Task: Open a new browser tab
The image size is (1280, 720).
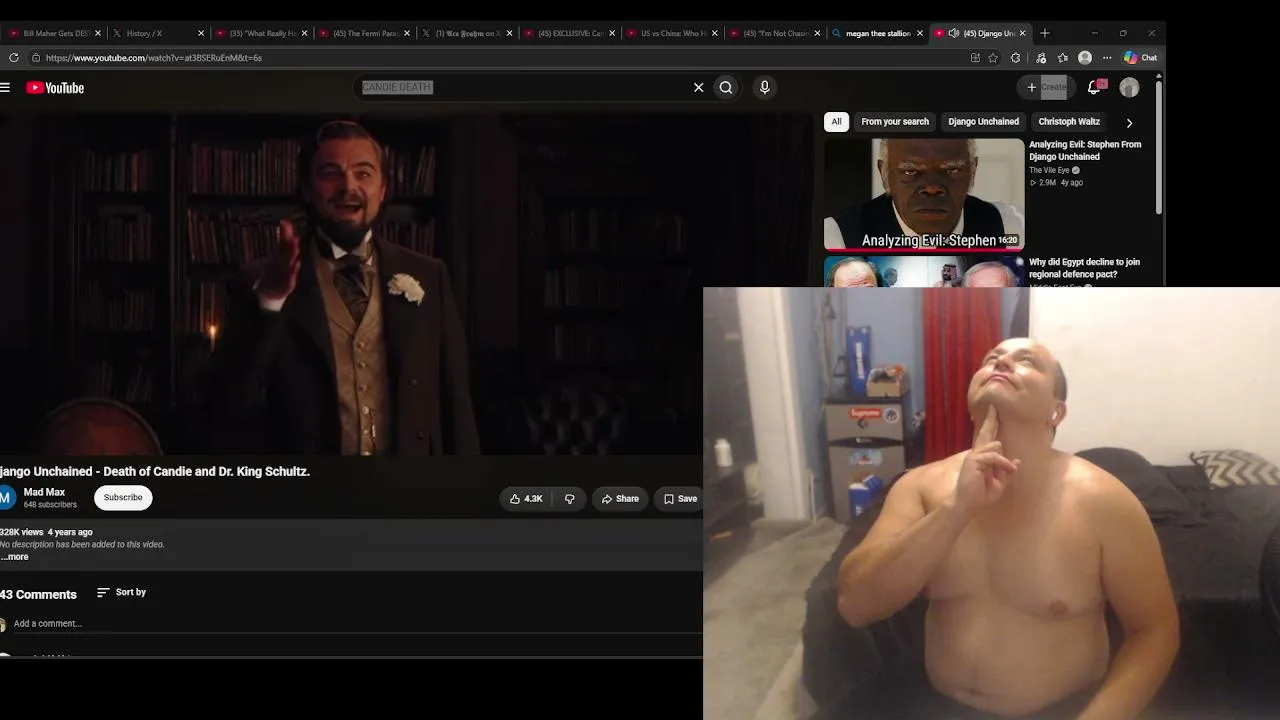Action: (x=1045, y=33)
